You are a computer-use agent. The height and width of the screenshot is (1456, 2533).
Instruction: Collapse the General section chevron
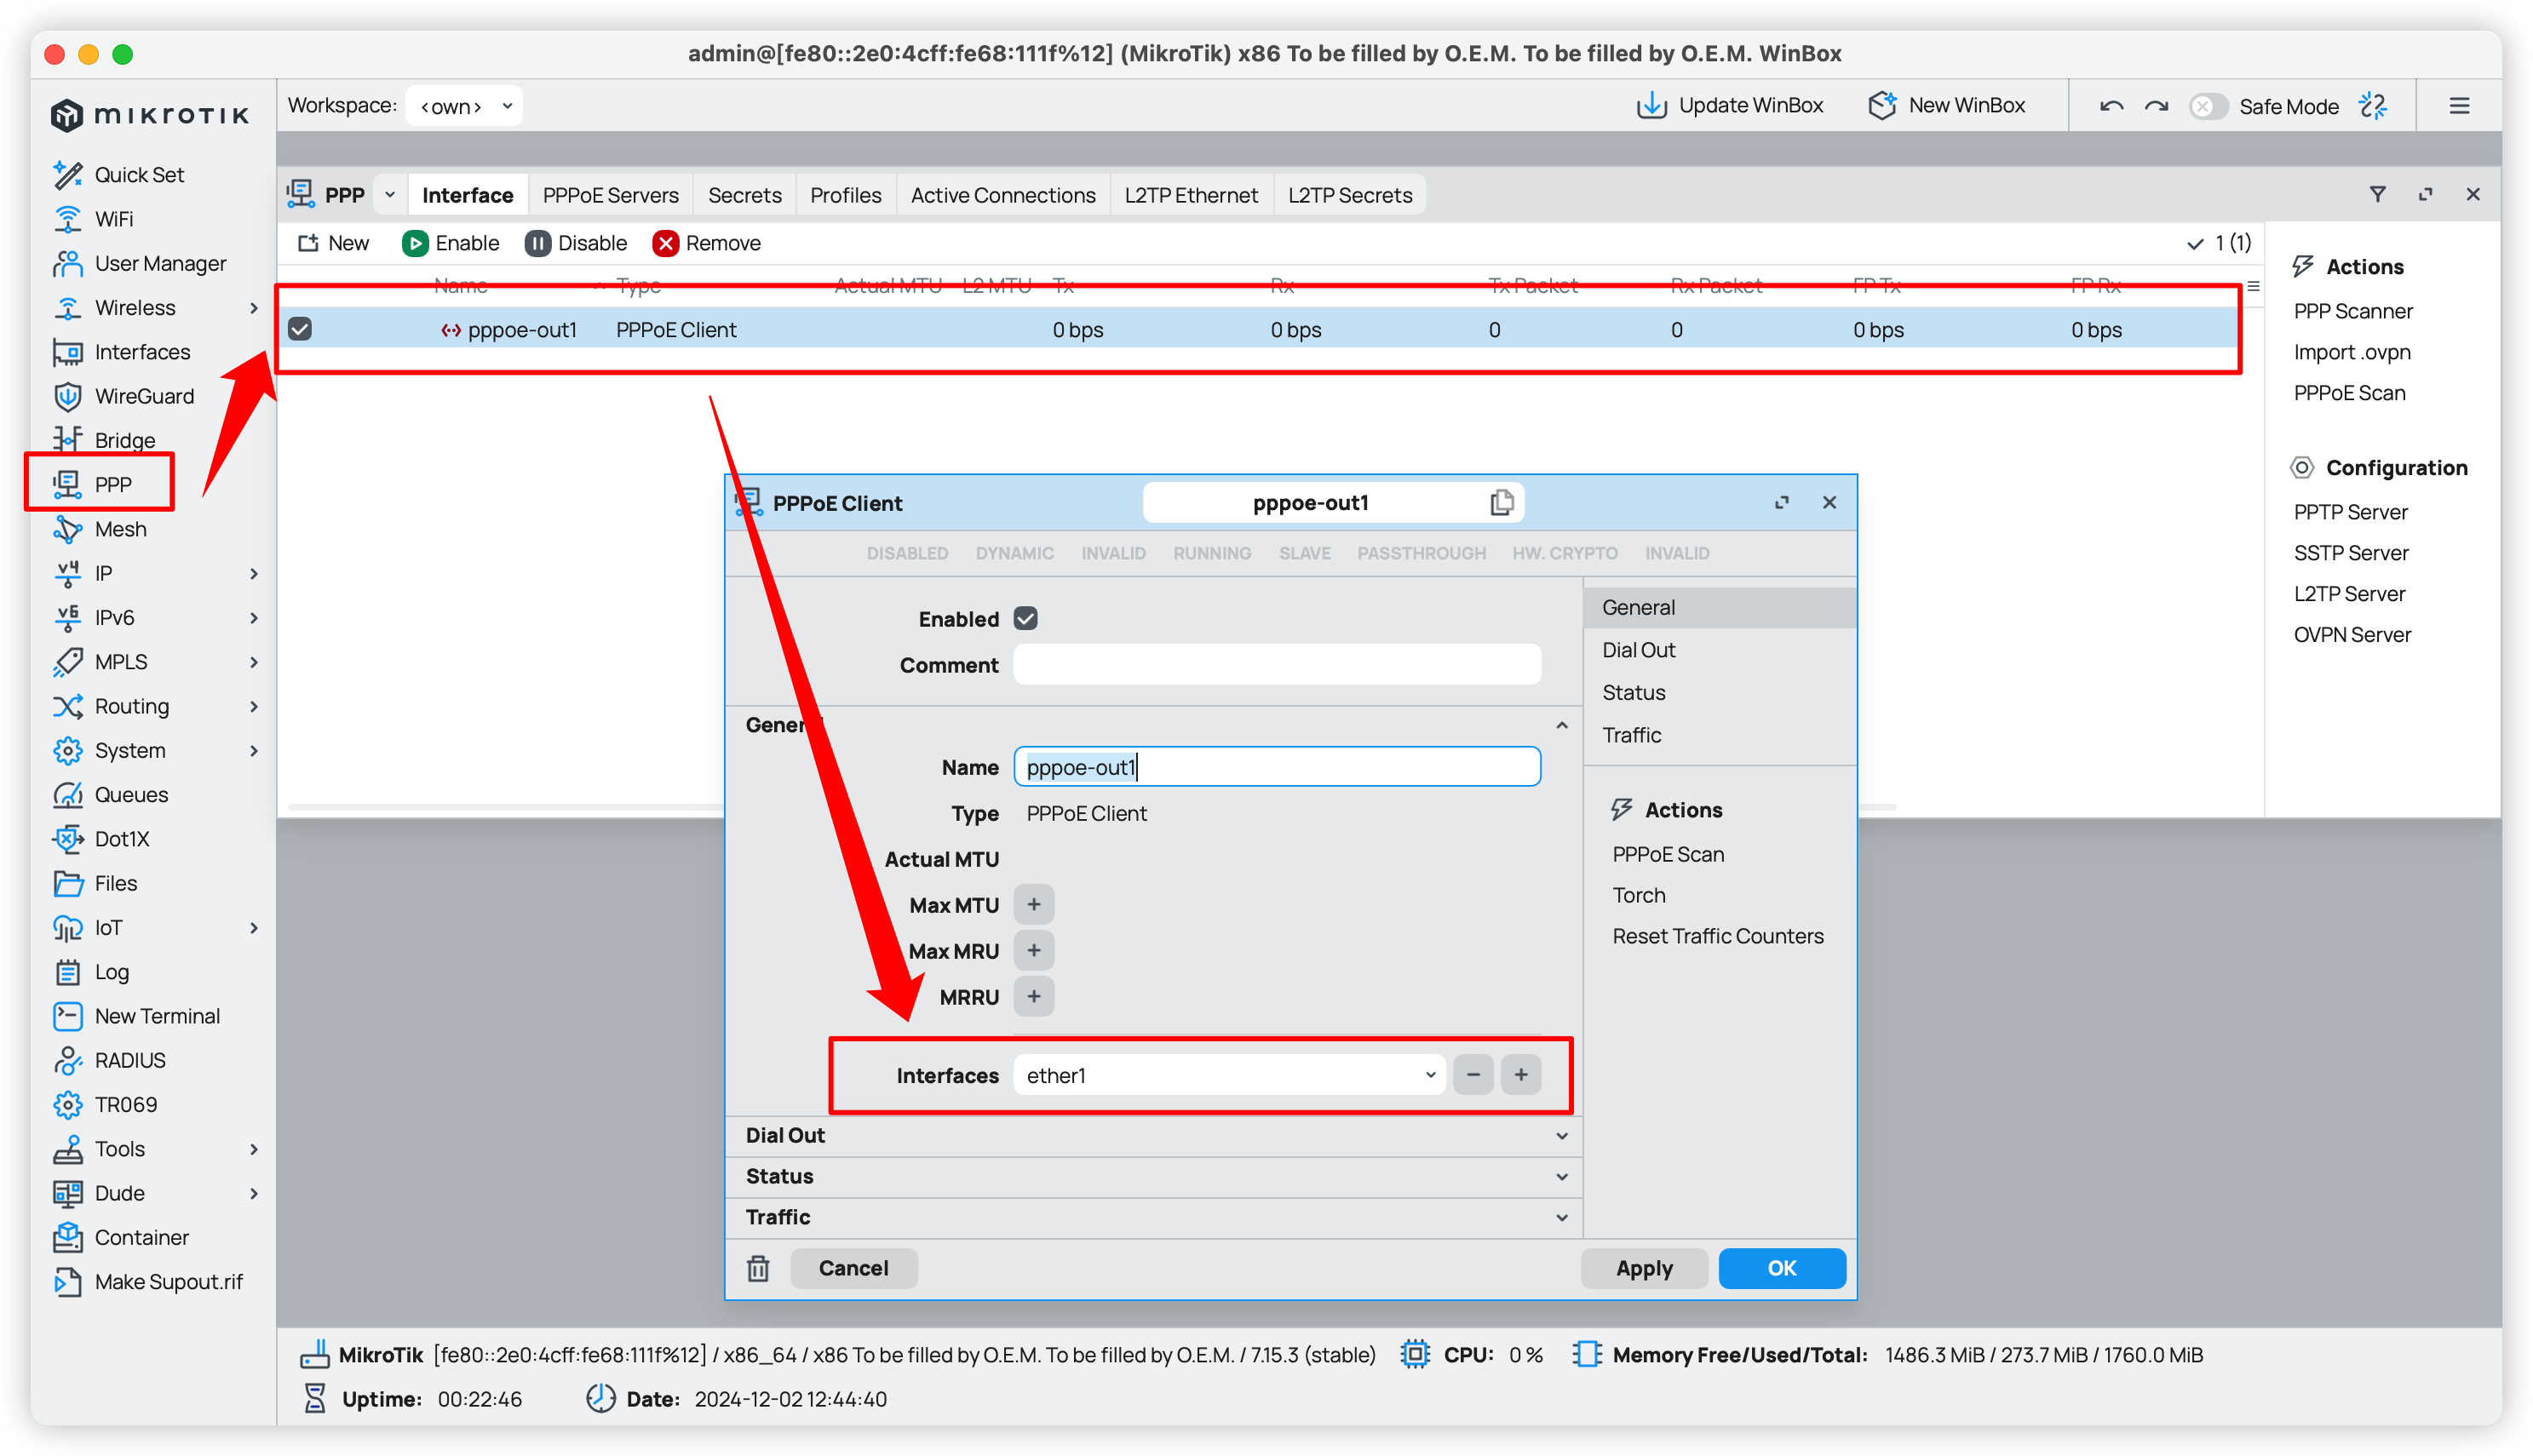pyautogui.click(x=1561, y=724)
